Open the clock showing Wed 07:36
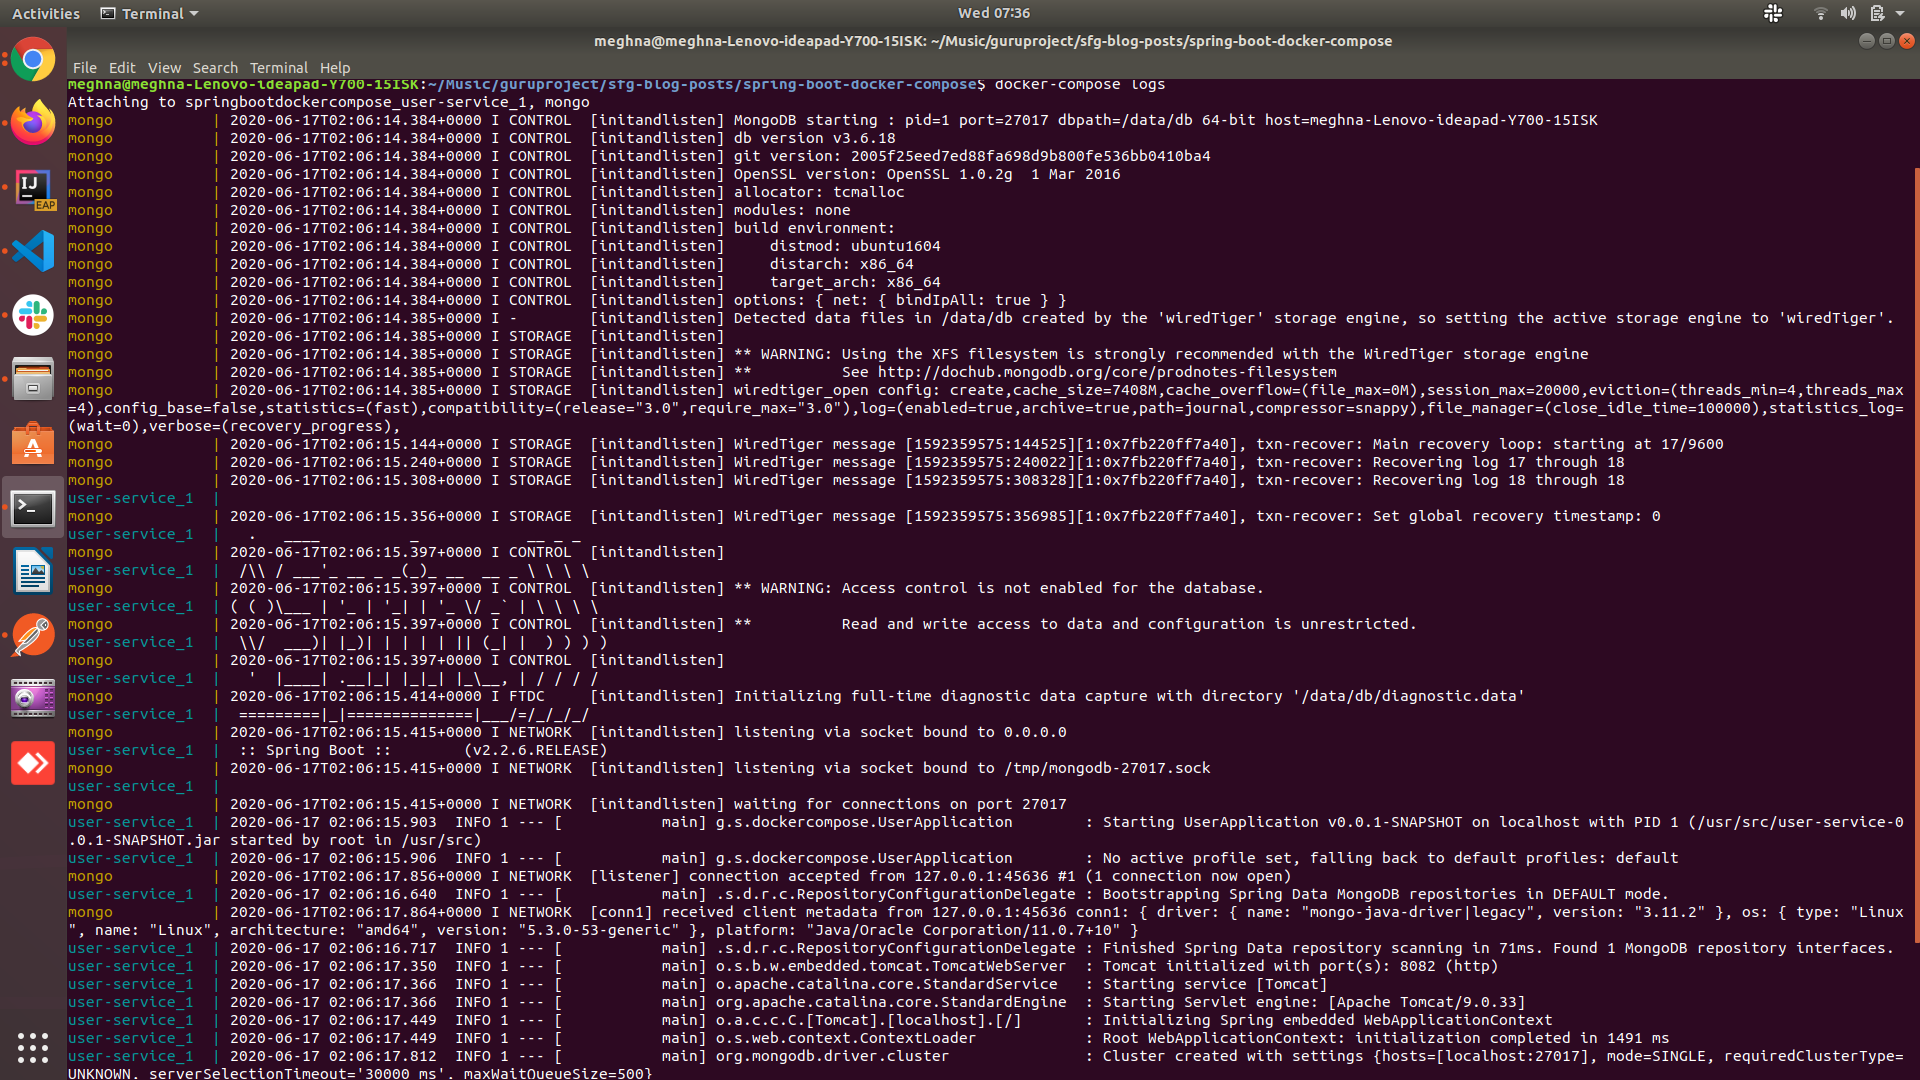Screen dimensions: 1920x1080 pos(993,13)
